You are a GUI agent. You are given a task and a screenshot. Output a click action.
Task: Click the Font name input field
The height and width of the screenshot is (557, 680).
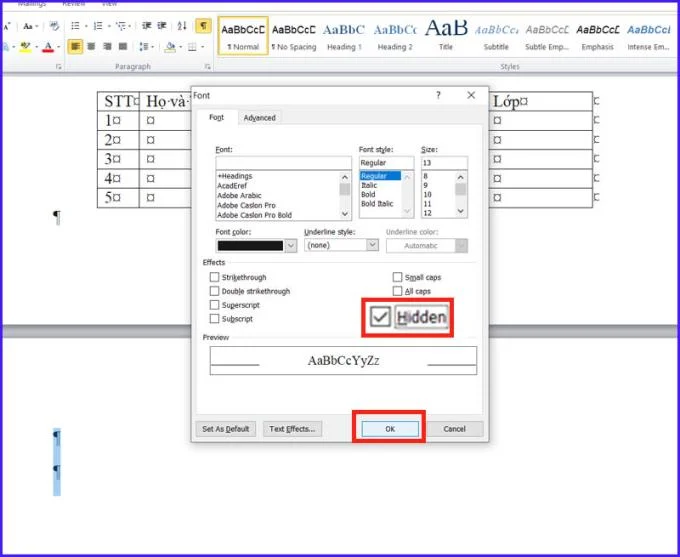(x=283, y=163)
